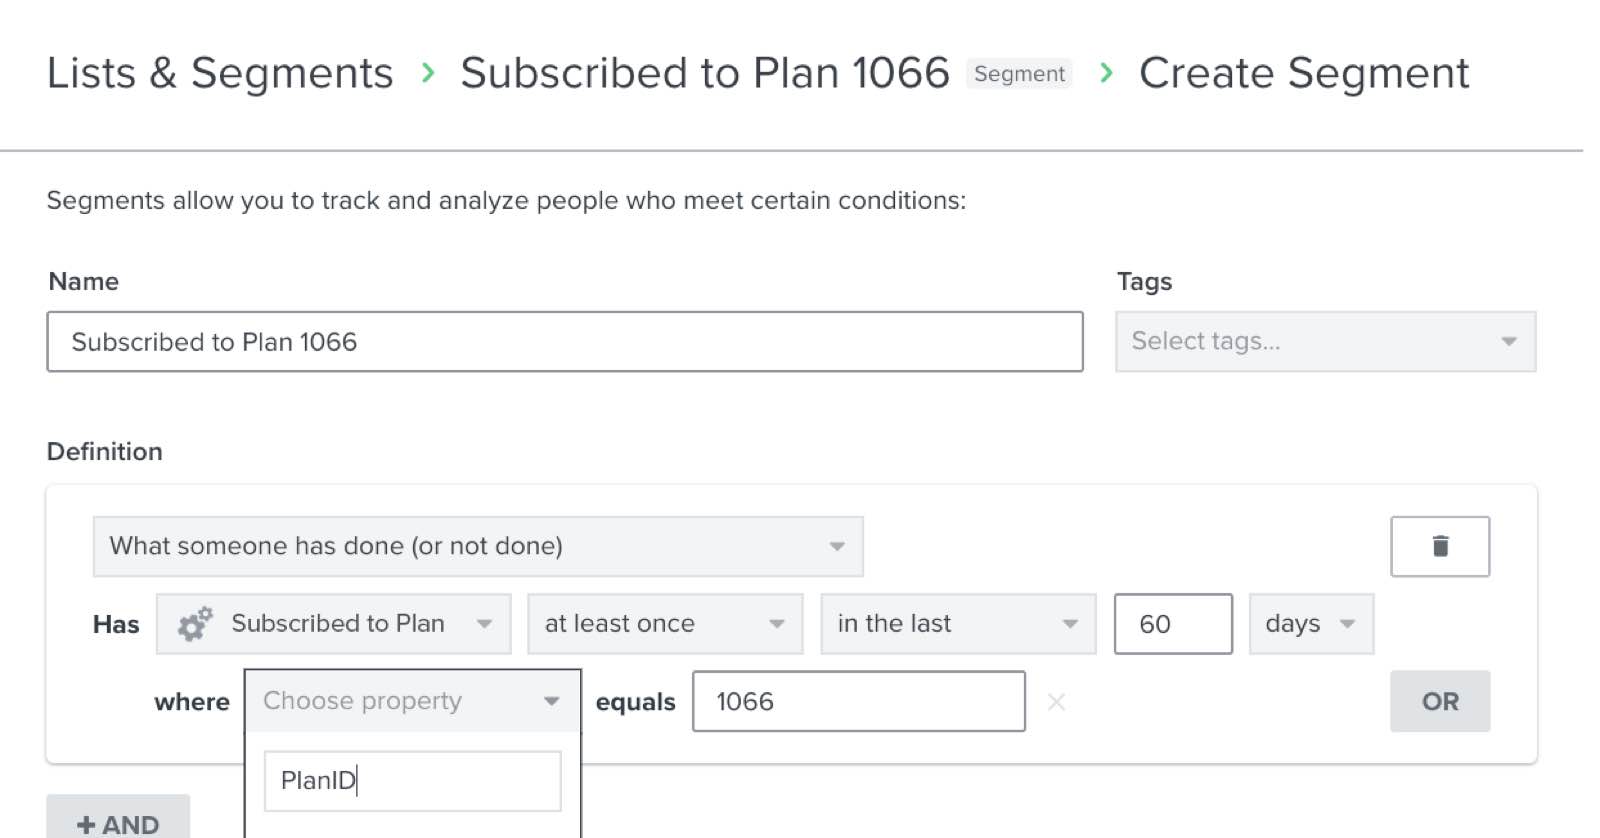Open the Subscribed to Plan metric dropdown
The image size is (1600, 838).
(x=334, y=624)
